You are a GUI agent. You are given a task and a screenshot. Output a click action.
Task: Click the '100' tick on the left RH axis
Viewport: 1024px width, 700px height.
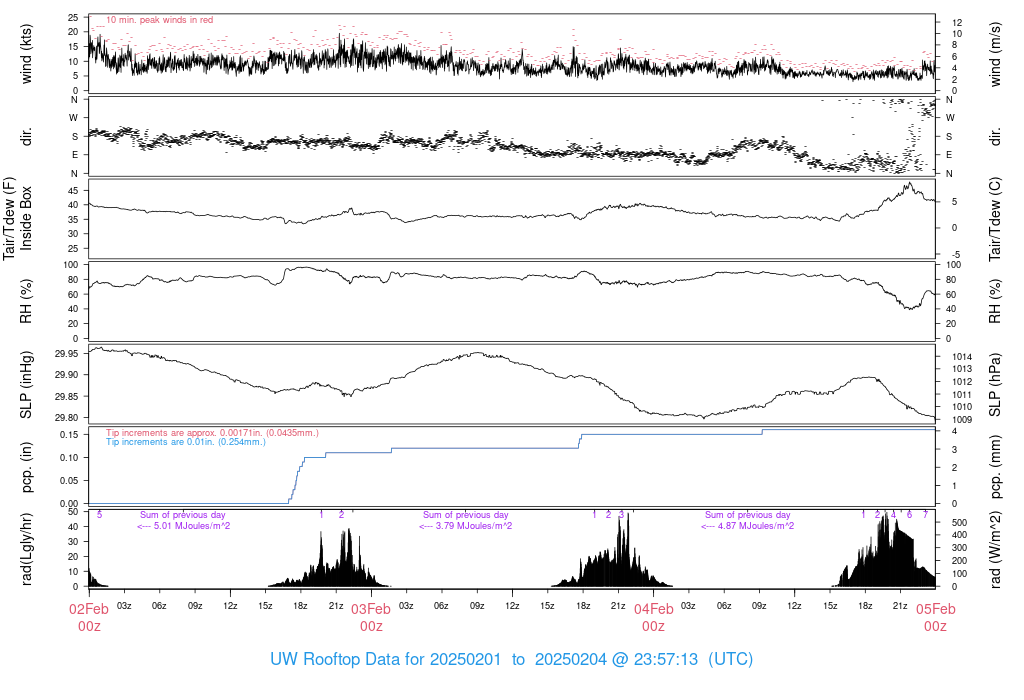point(71,265)
